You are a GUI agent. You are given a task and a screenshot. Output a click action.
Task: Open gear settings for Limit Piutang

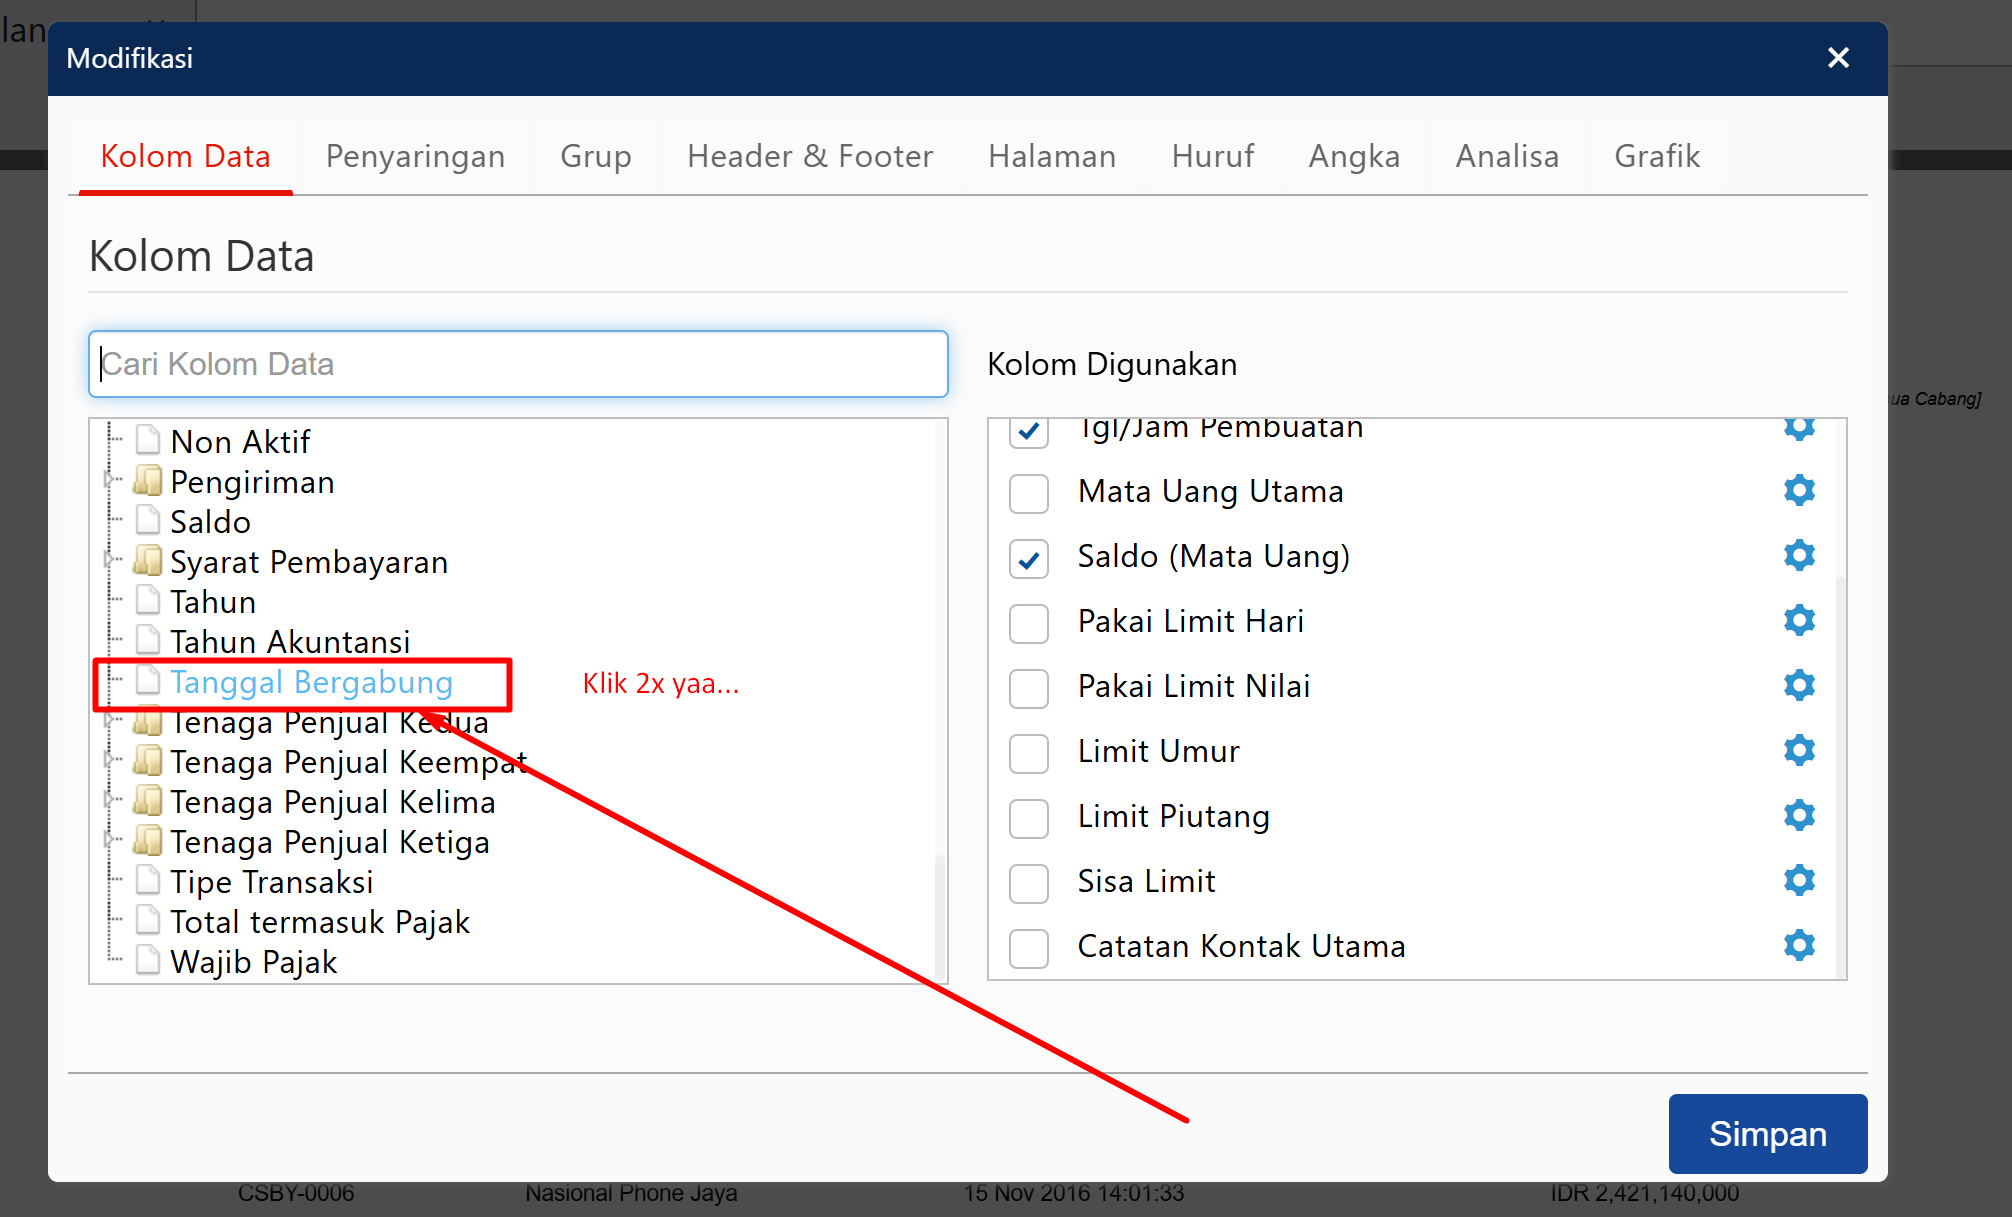tap(1798, 815)
